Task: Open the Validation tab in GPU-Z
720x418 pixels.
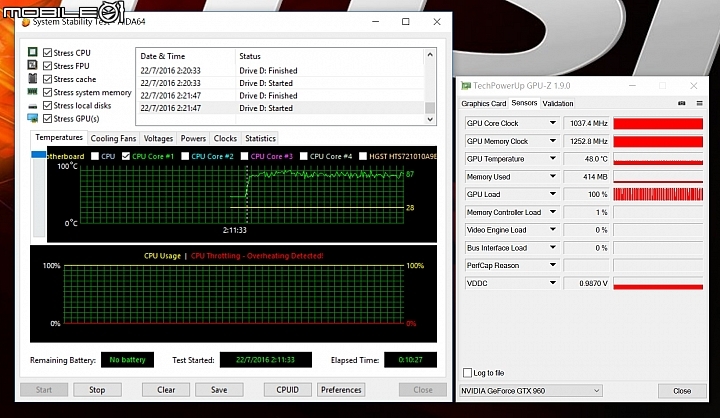Action: tap(558, 103)
